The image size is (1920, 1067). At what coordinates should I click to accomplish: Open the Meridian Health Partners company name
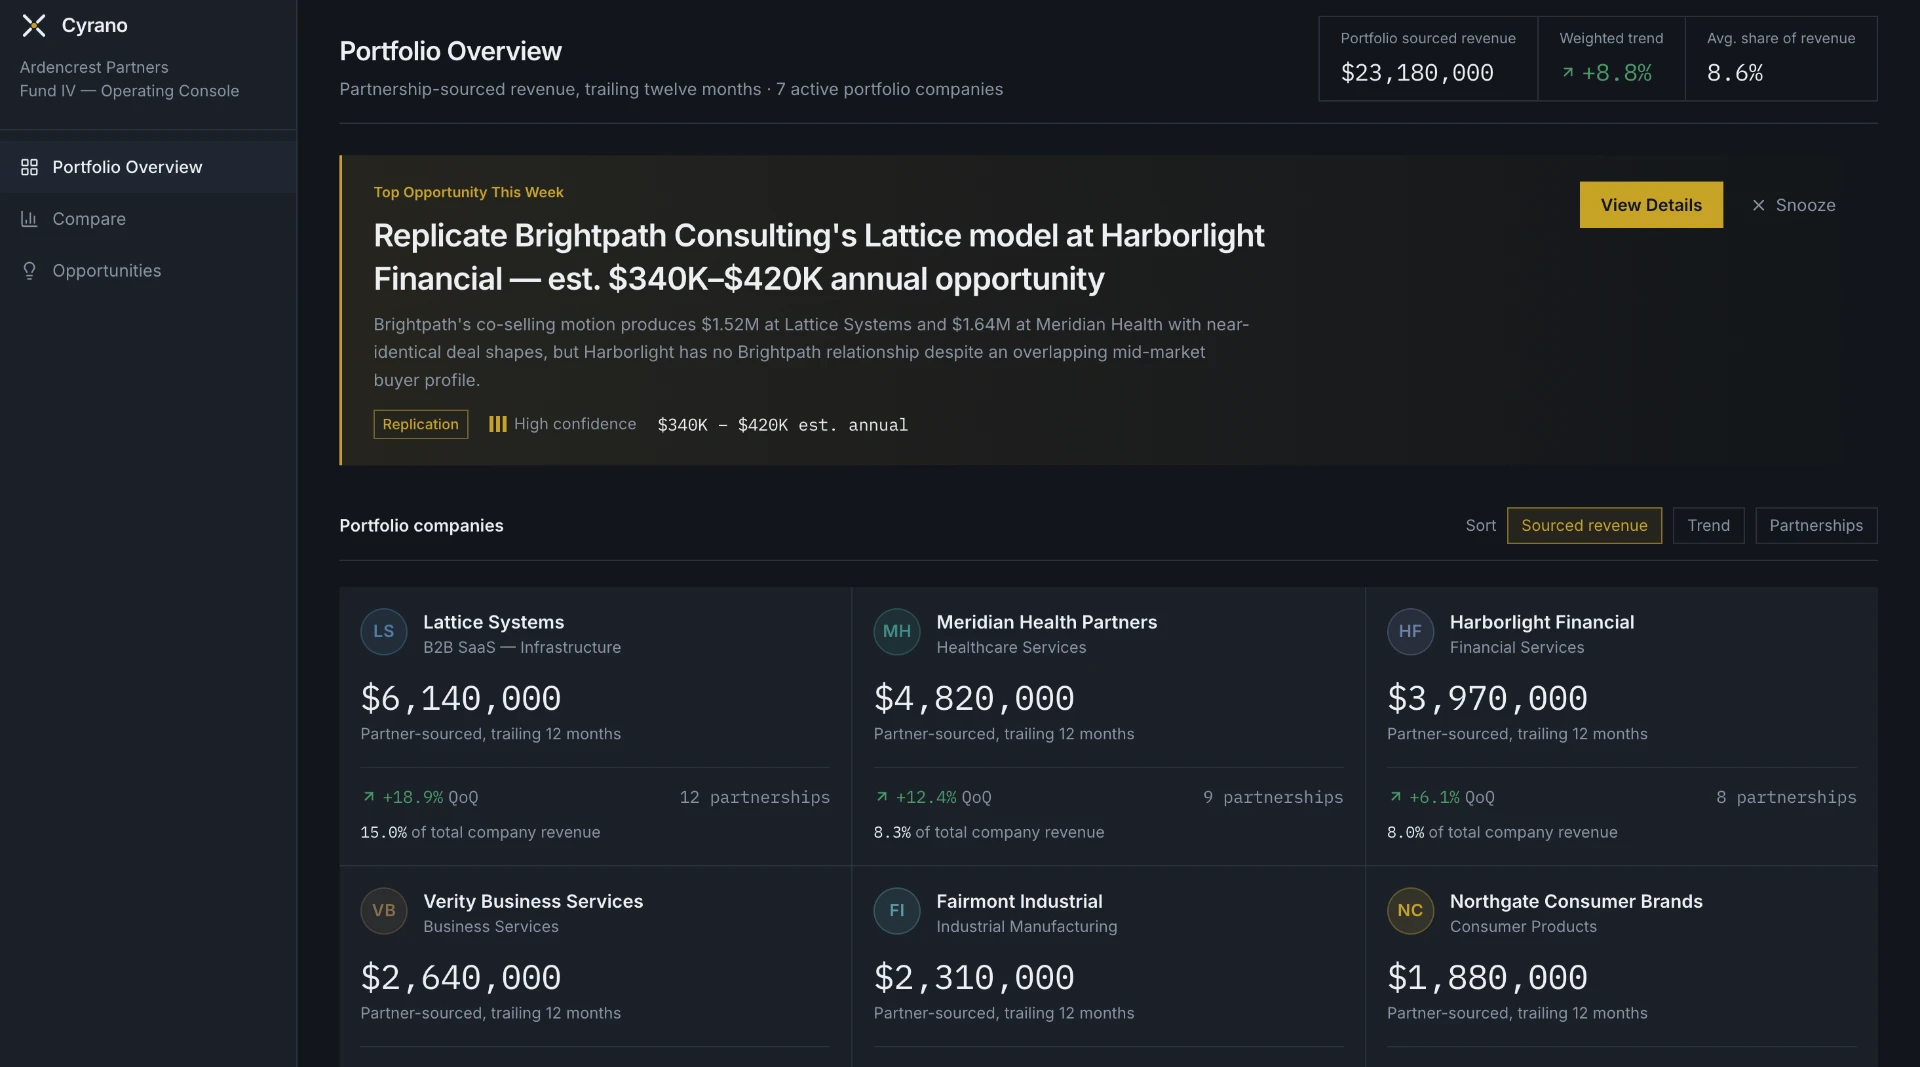point(1046,622)
